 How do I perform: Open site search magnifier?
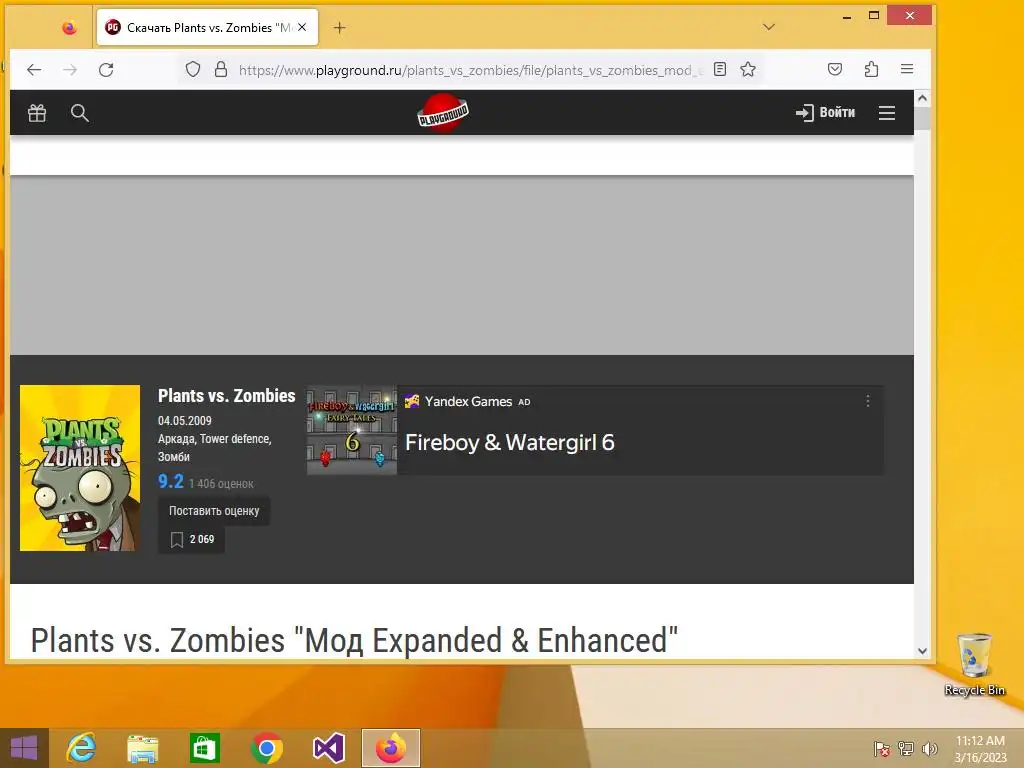point(80,113)
